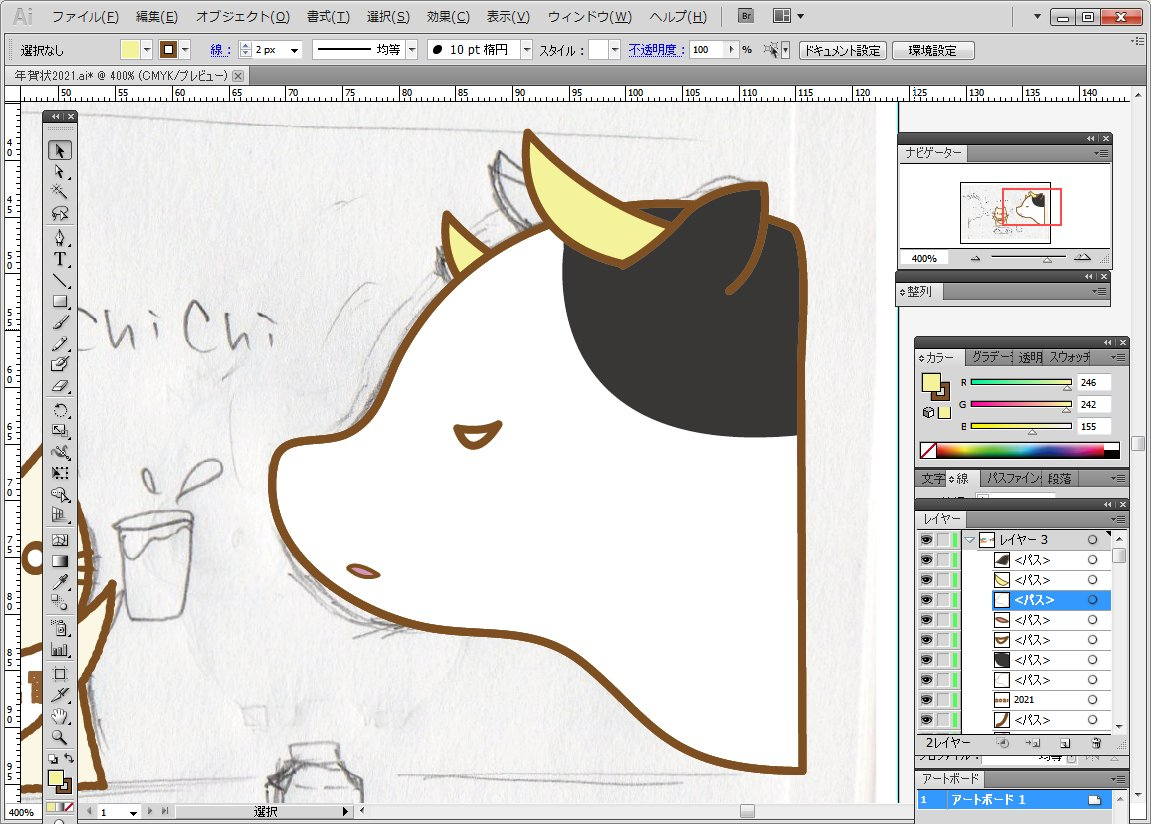Select the Type tool
Screen dimensions: 1151x824
click(x=61, y=259)
